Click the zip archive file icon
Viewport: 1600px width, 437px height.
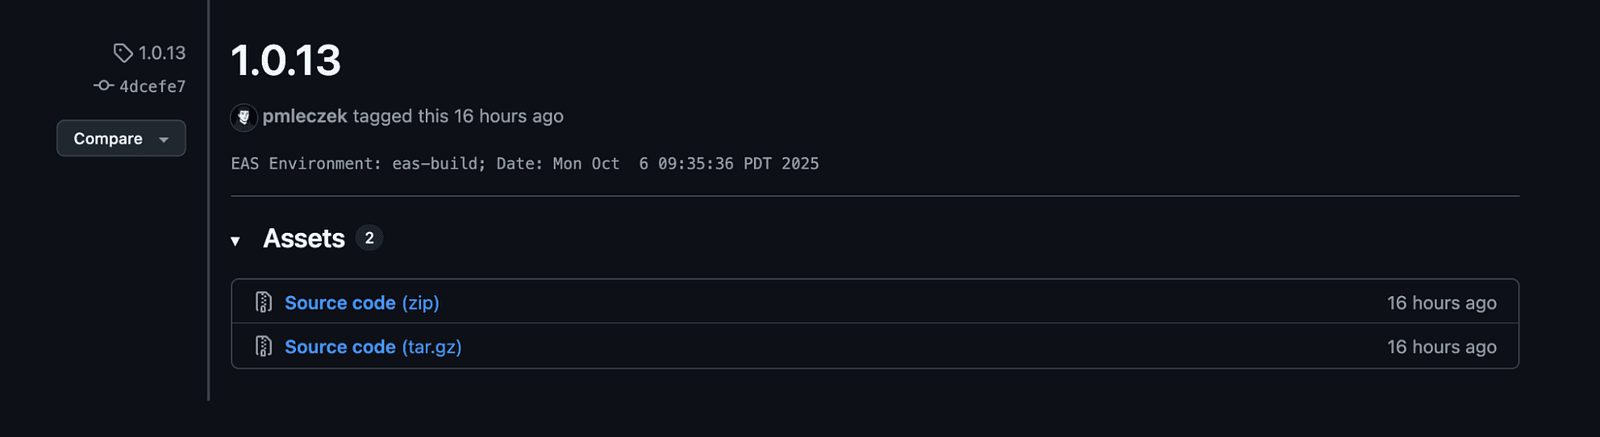tap(264, 302)
